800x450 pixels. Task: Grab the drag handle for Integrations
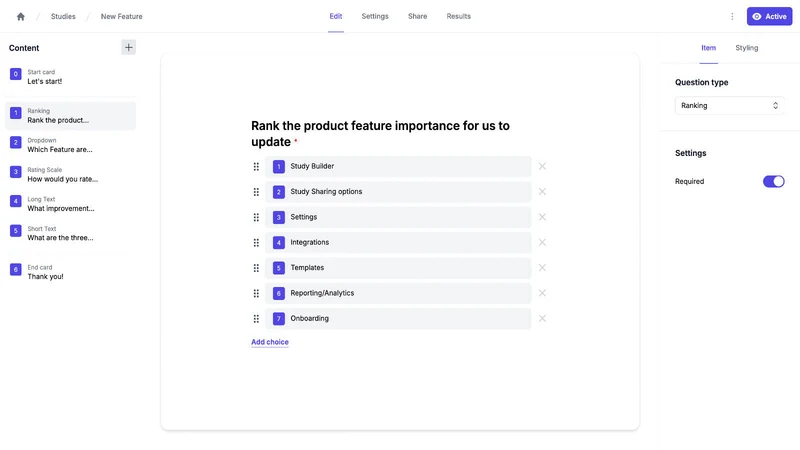click(x=256, y=242)
